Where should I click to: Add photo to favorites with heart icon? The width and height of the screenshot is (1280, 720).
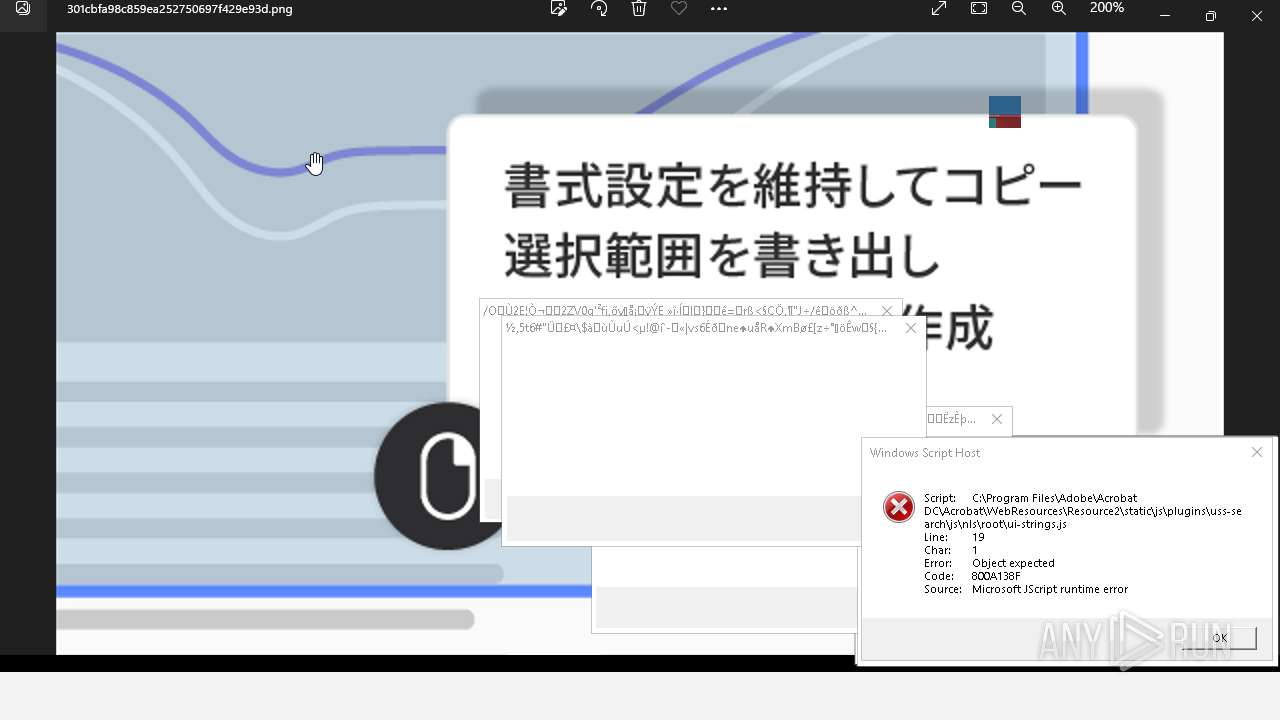tap(679, 9)
